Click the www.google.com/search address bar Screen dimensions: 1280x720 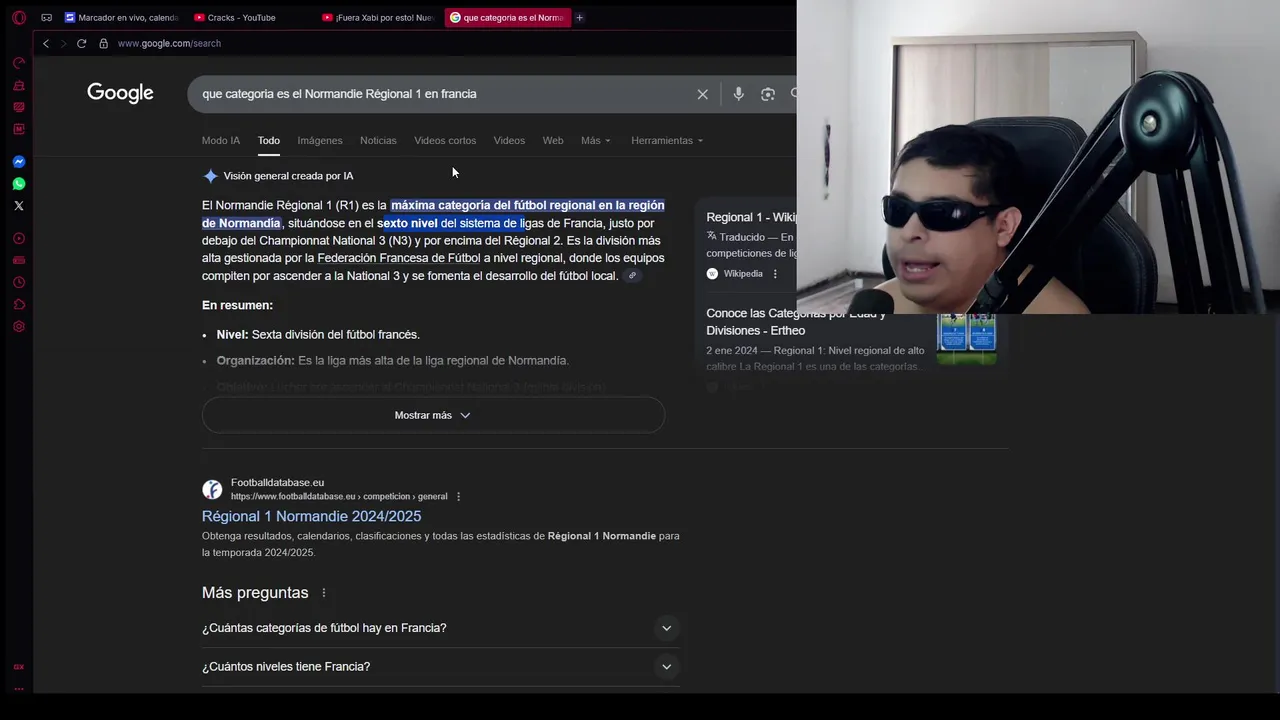(x=169, y=43)
